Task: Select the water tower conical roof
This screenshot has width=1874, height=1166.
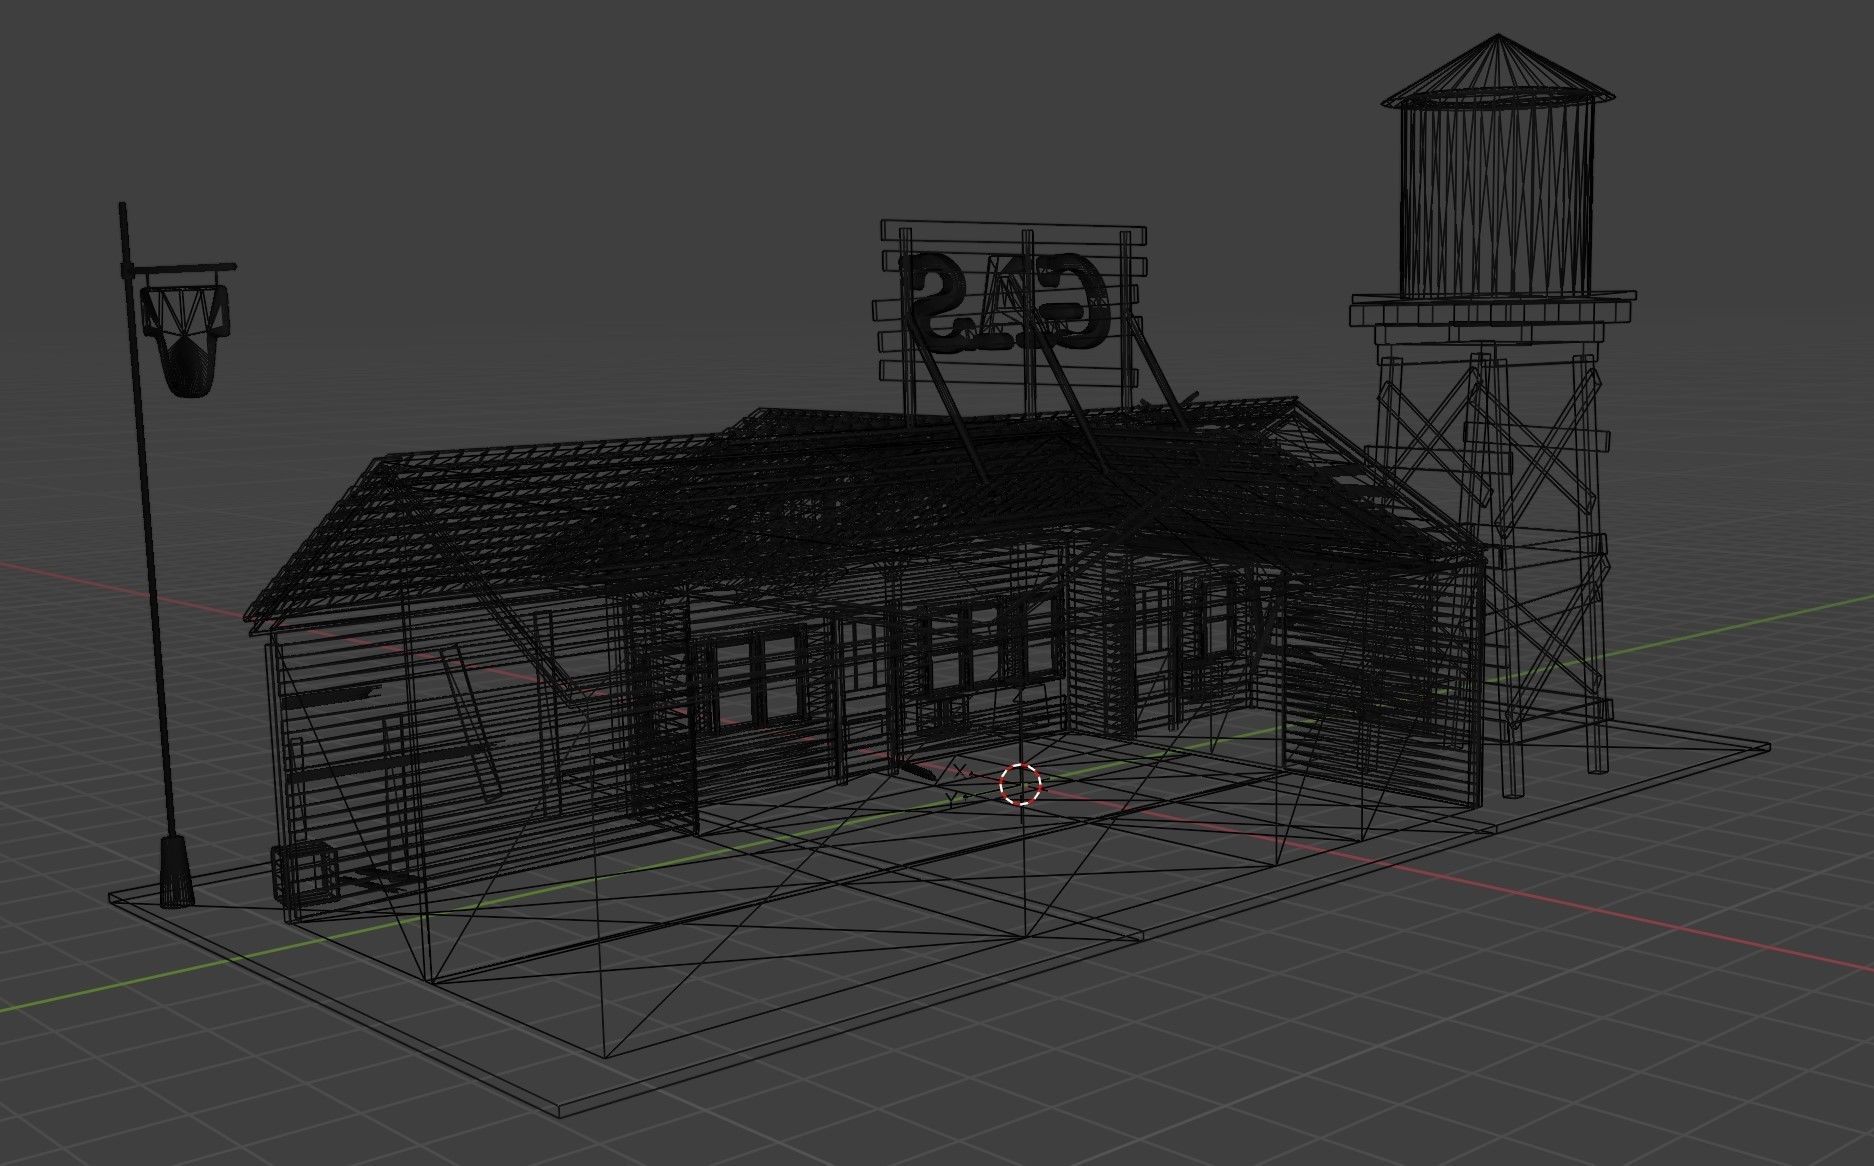Action: point(1497,70)
